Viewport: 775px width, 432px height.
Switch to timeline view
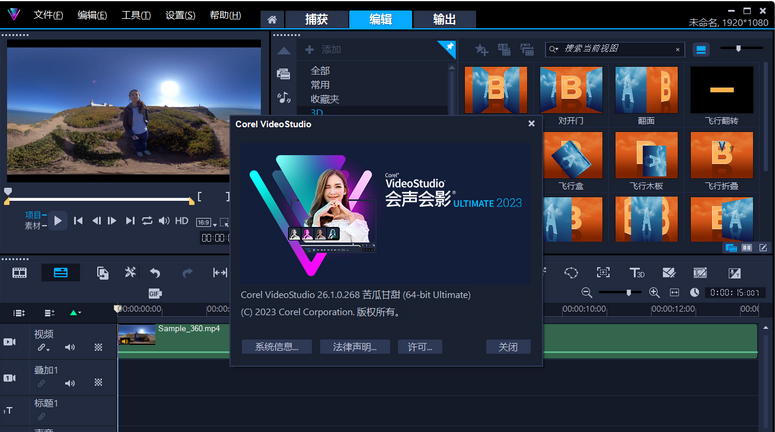click(61, 273)
